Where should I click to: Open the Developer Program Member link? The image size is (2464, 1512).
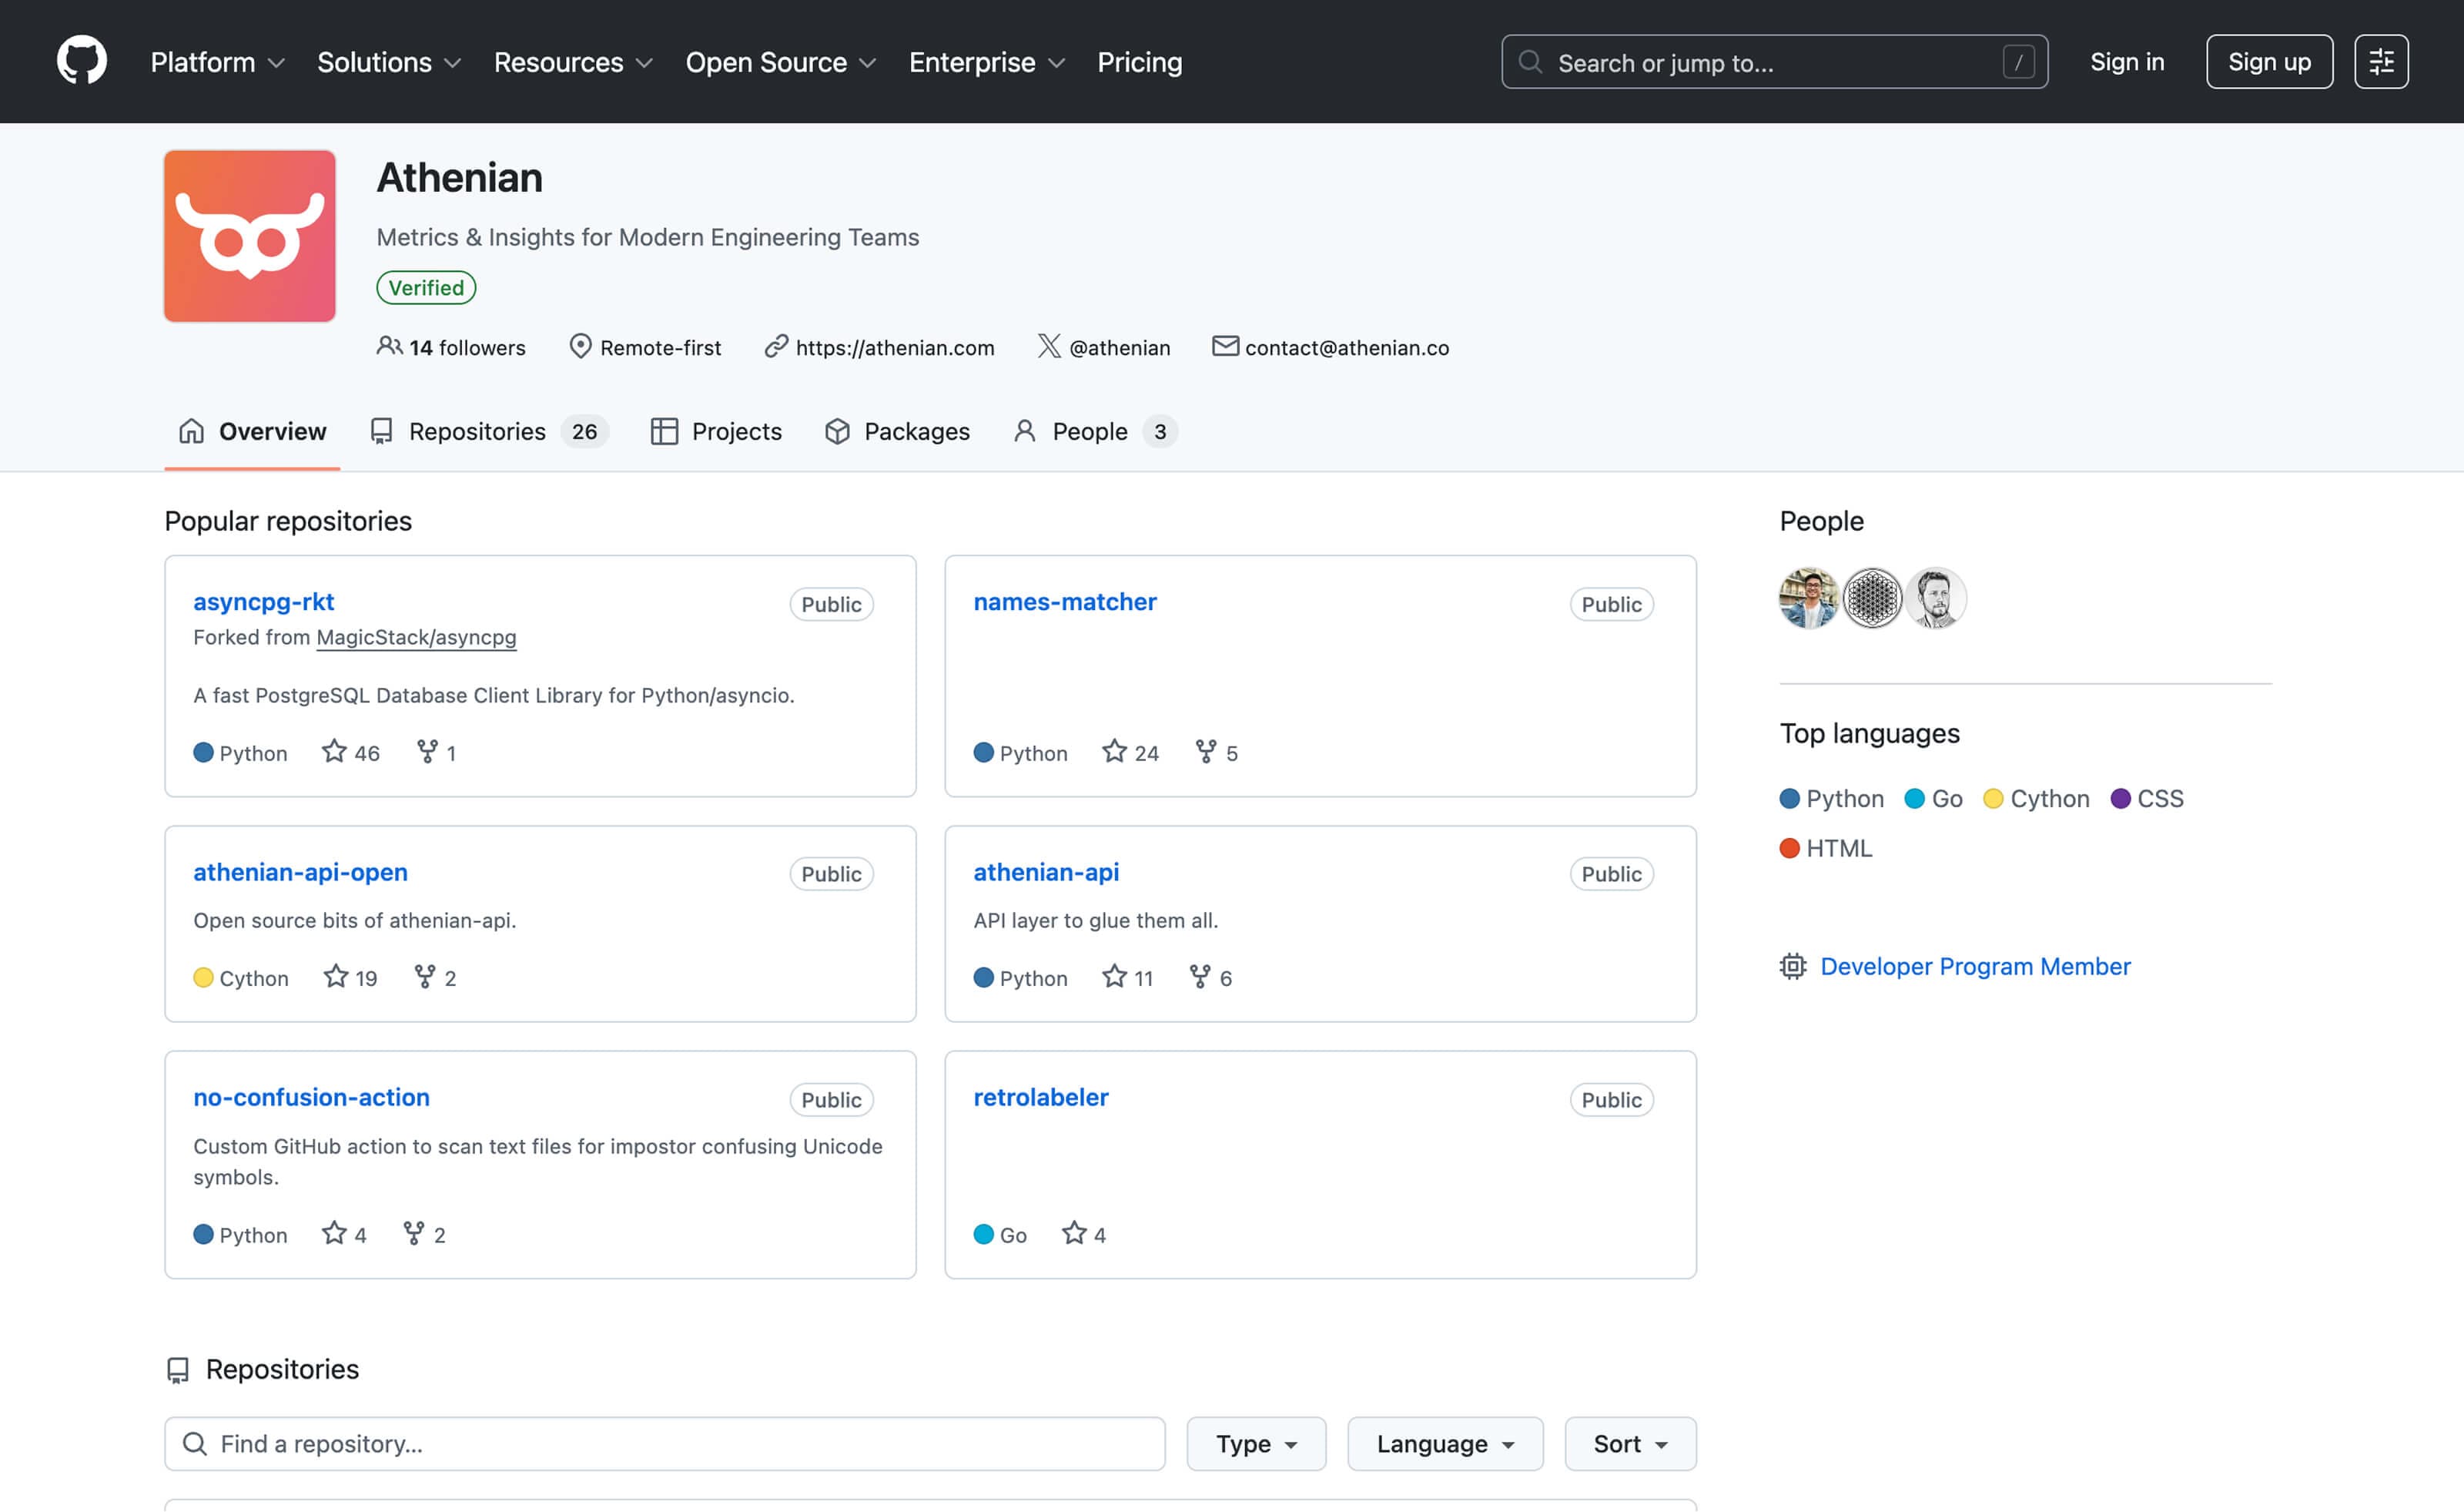point(1975,966)
